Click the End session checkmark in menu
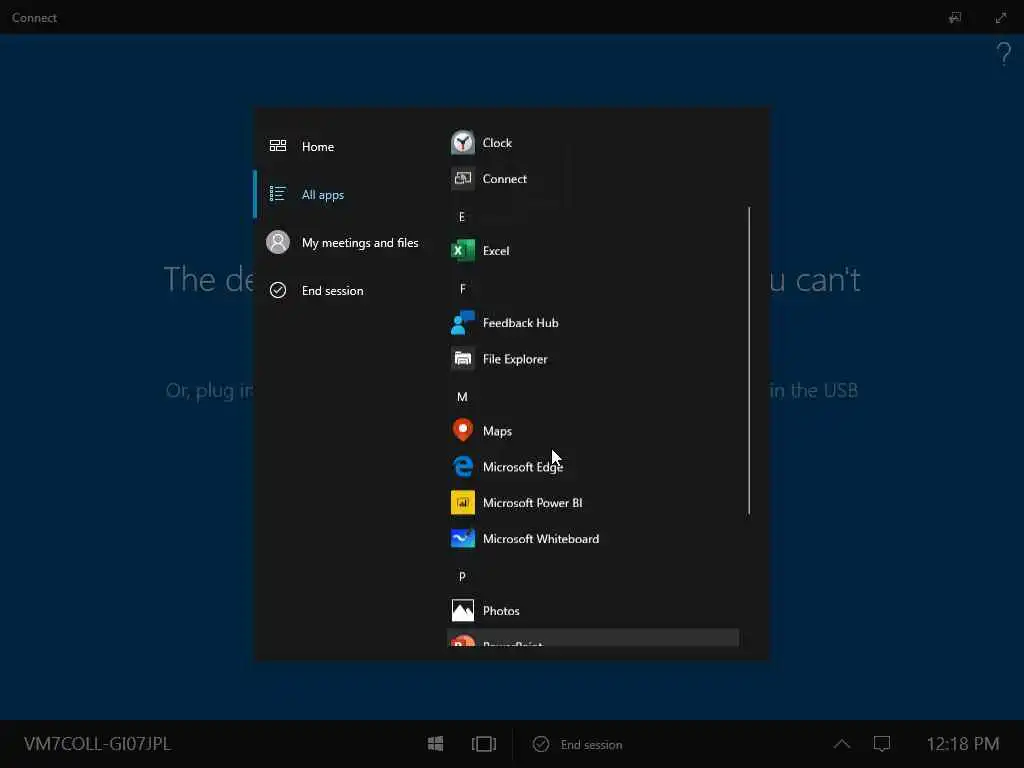 tap(278, 290)
